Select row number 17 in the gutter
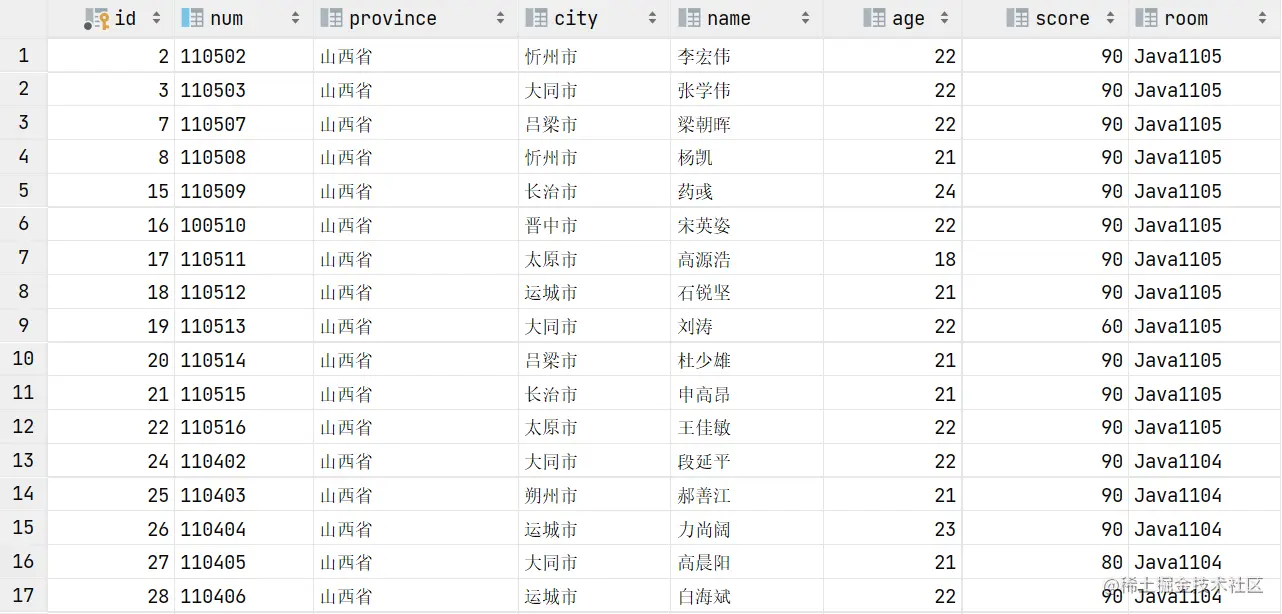Viewport: 1282px width, 614px height. (23, 596)
